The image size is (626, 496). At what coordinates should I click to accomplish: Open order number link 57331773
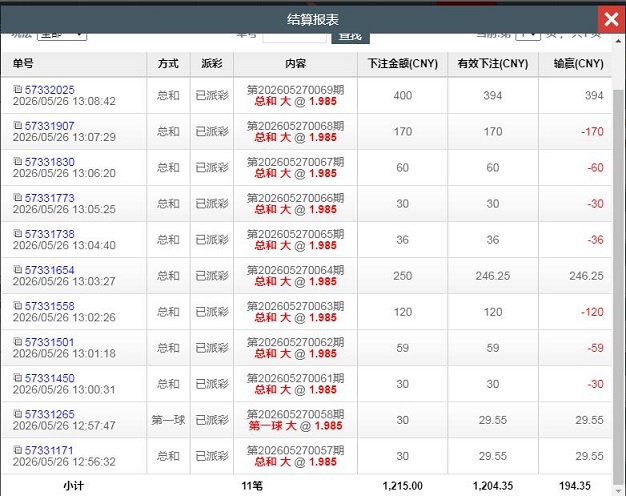pyautogui.click(x=50, y=198)
